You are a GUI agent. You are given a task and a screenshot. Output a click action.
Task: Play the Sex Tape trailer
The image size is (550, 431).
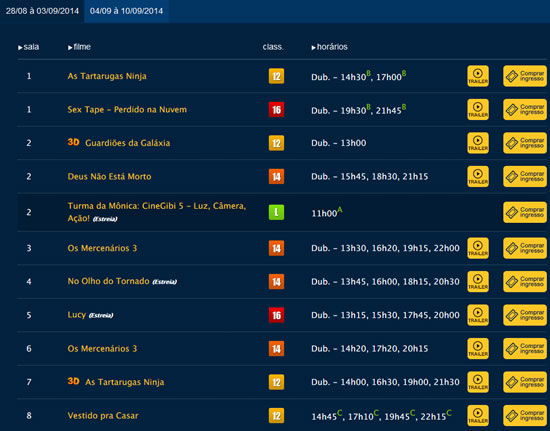tap(478, 109)
